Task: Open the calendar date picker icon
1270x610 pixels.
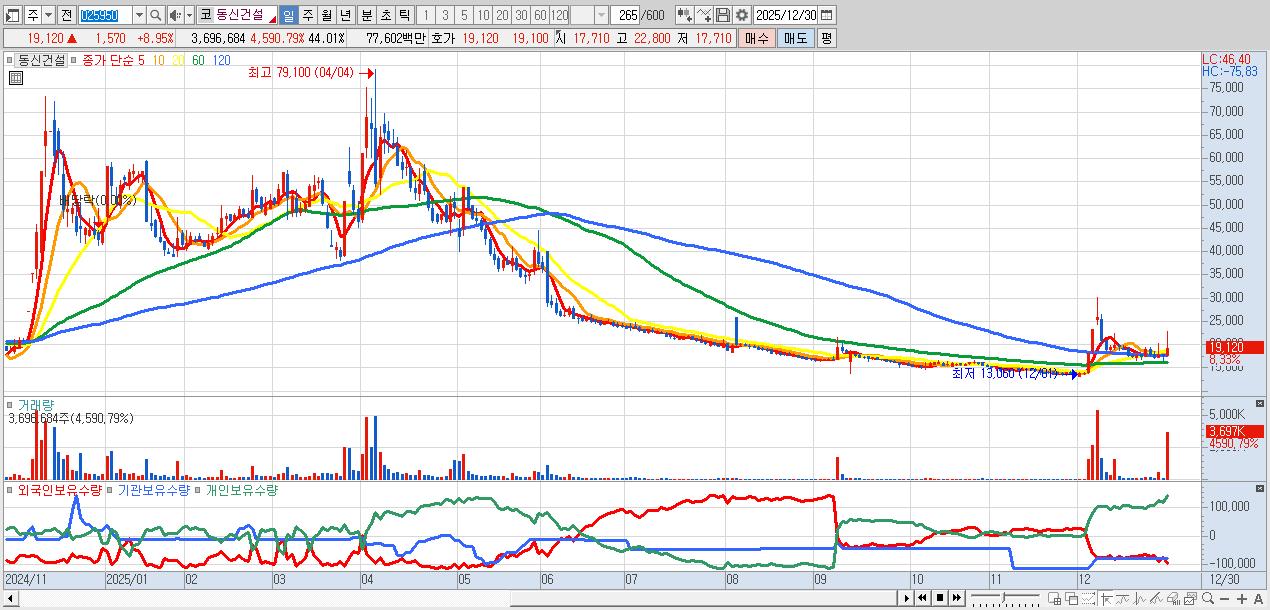Action: [x=827, y=15]
